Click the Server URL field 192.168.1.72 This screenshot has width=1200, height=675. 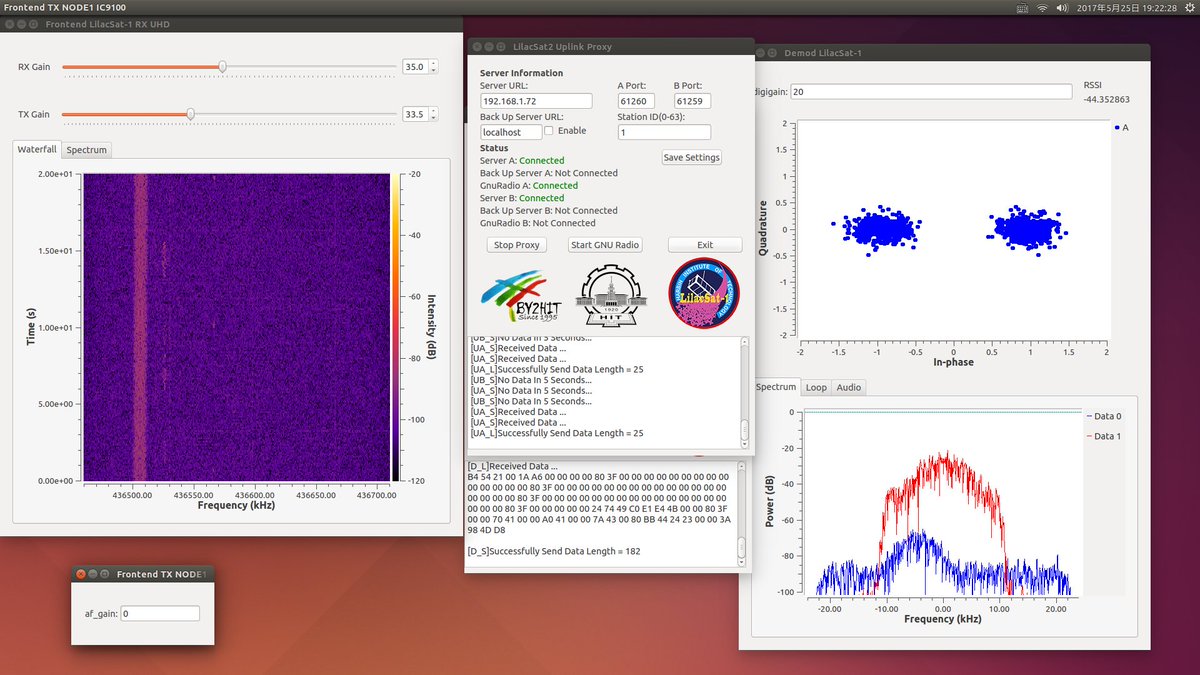536,101
